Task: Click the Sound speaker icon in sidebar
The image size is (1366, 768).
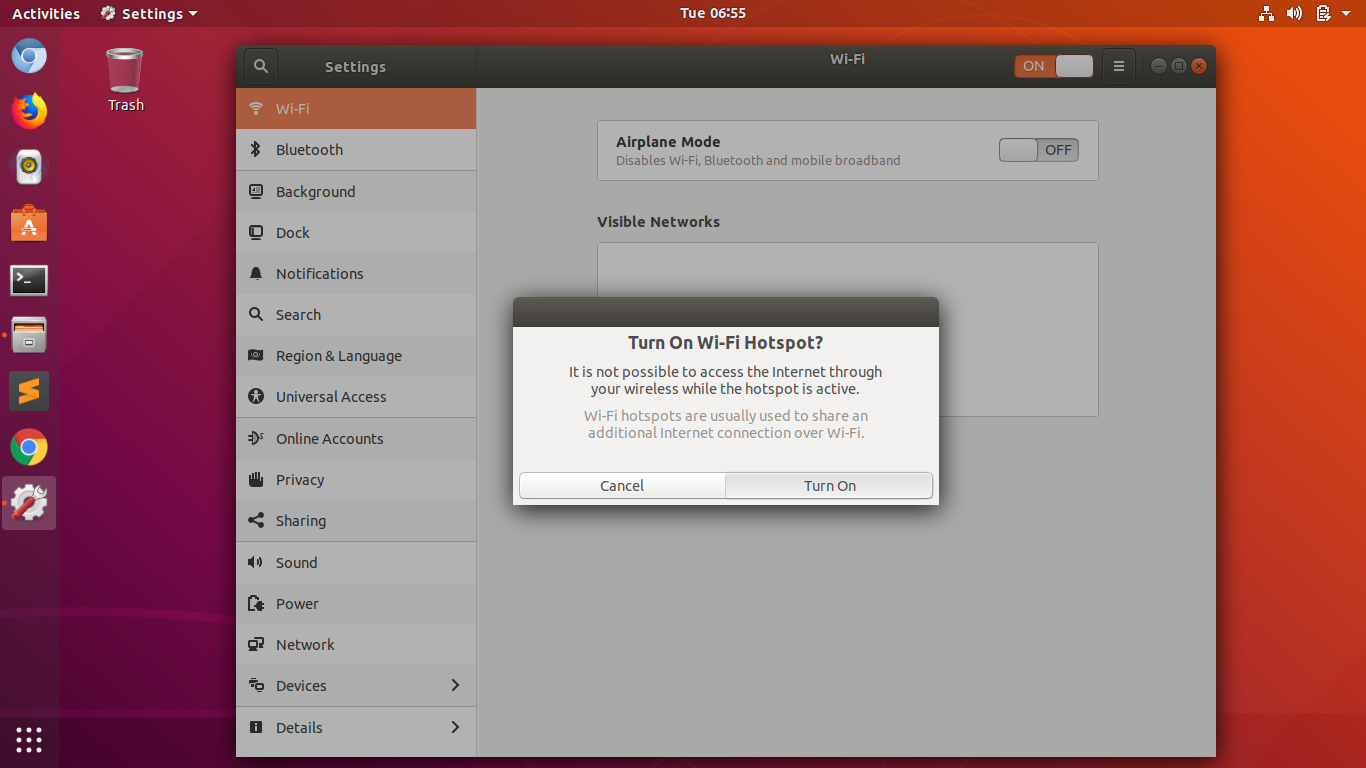Action: tap(256, 562)
